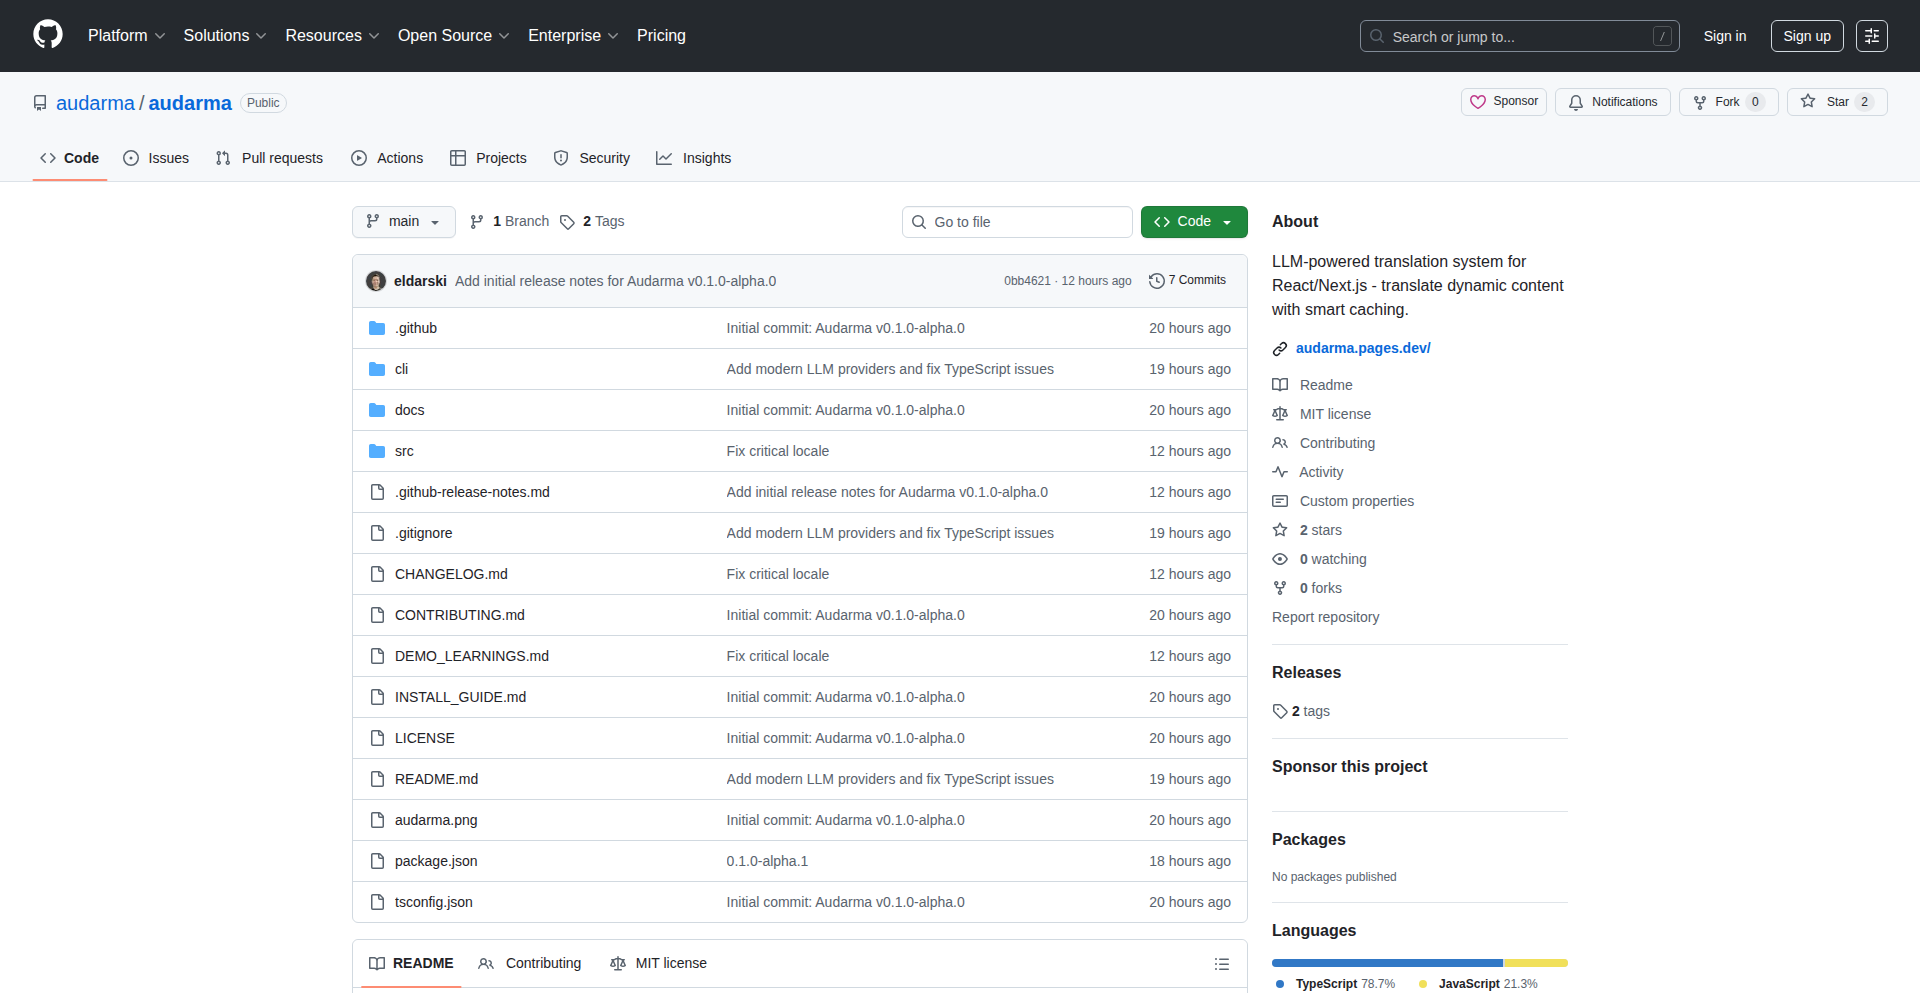
Task: Open the Code button dropdown arrow
Action: (1227, 221)
